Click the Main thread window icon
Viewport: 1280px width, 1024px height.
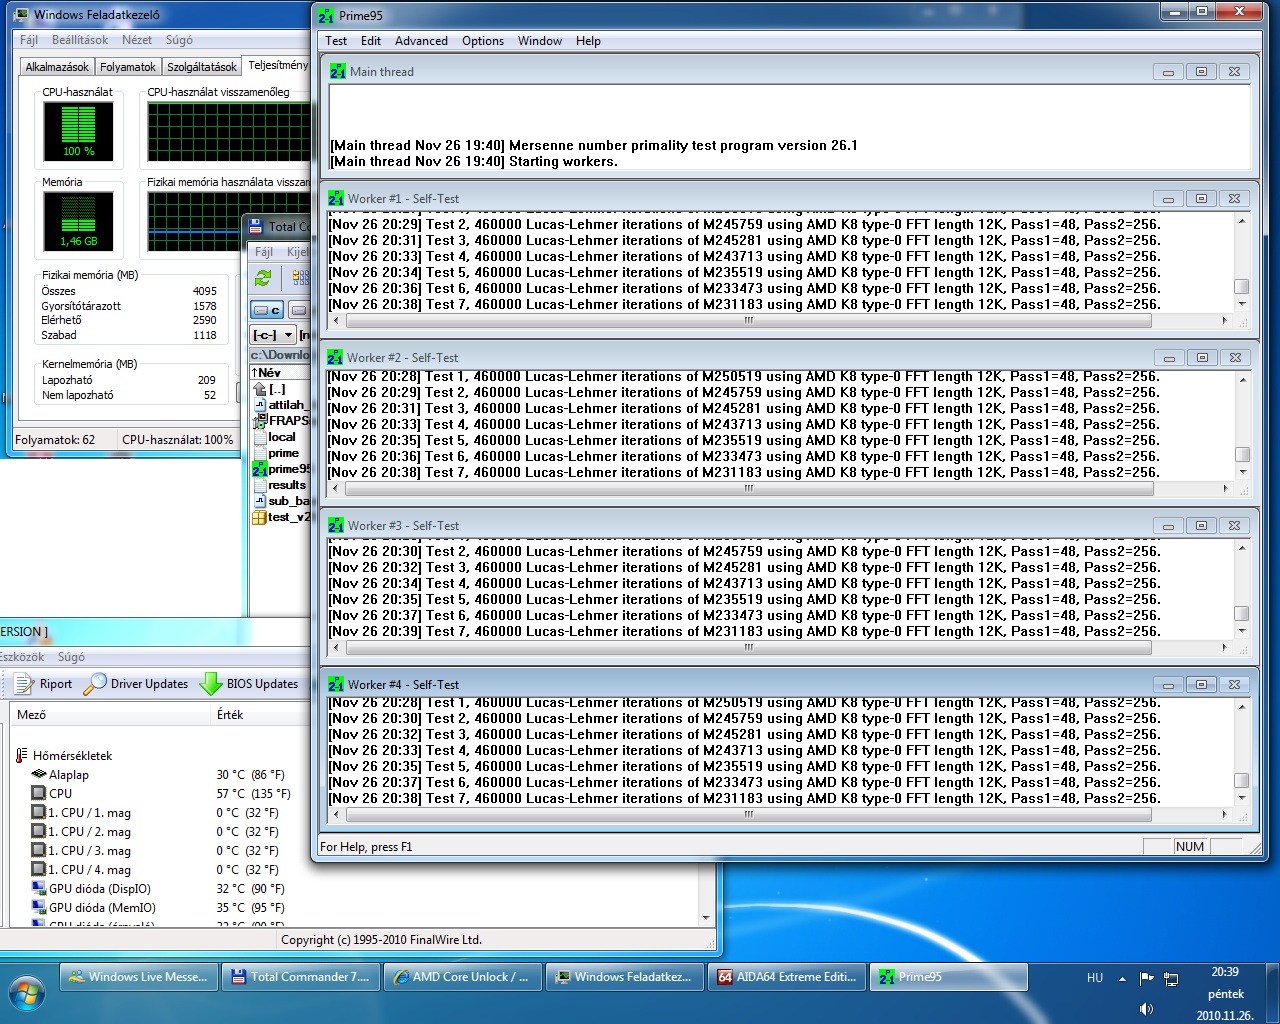pos(337,72)
